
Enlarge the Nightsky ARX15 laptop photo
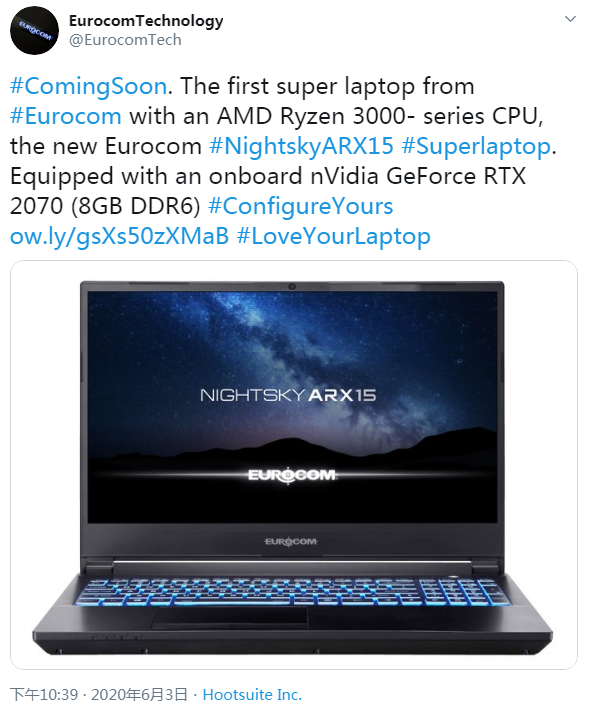294,465
